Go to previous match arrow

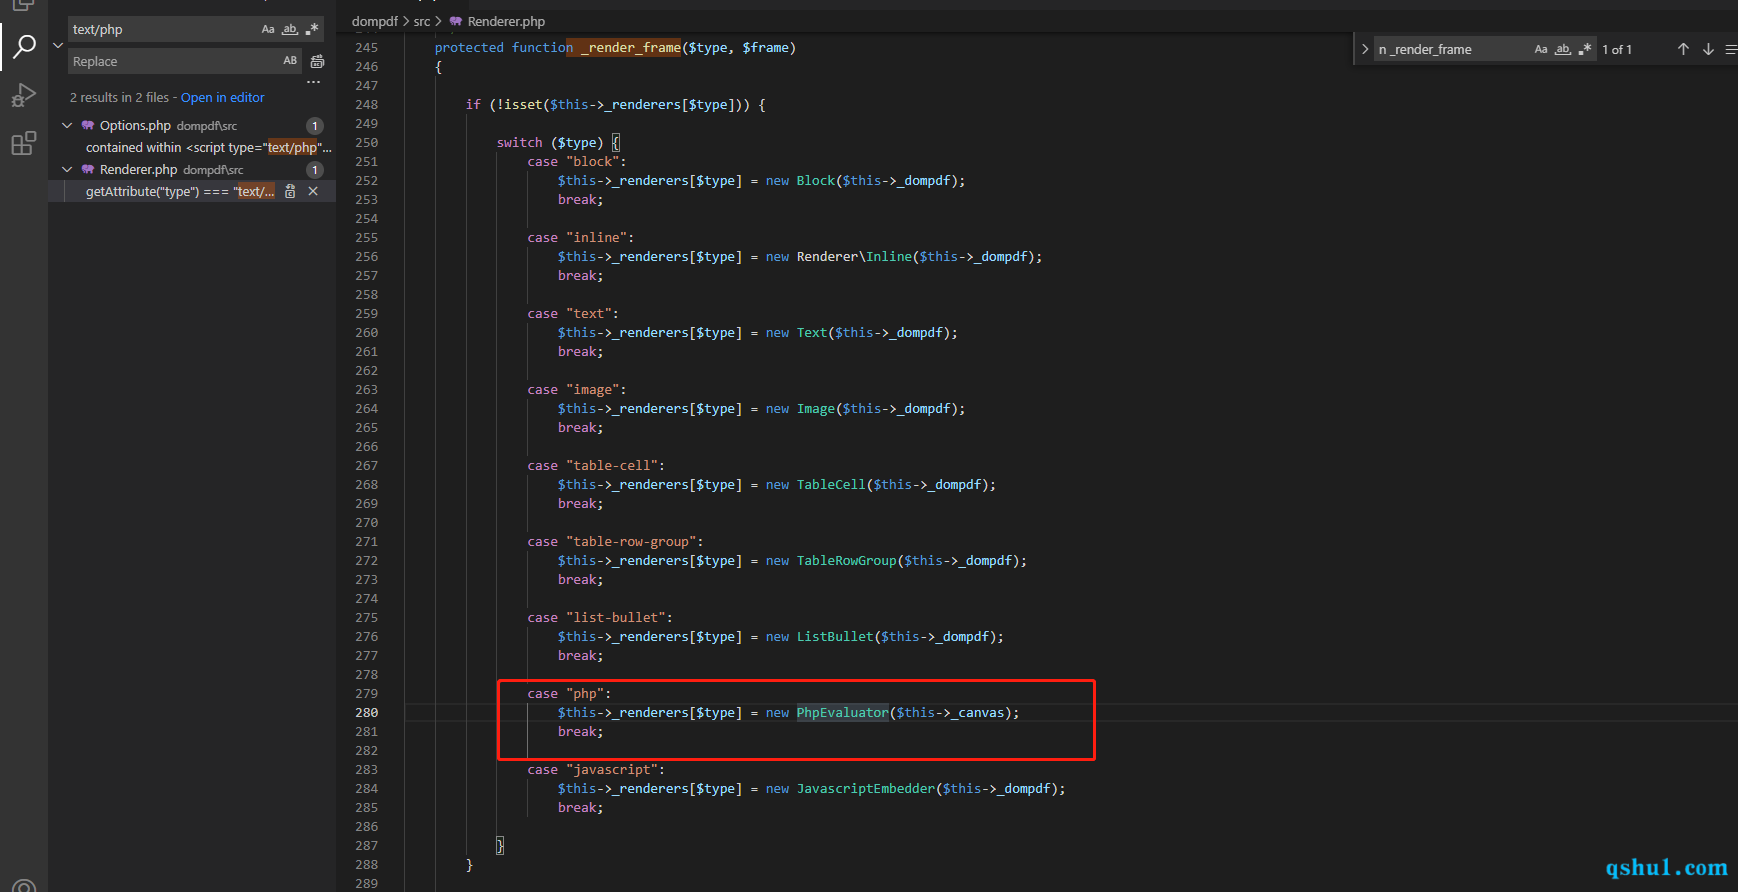coord(1683,49)
